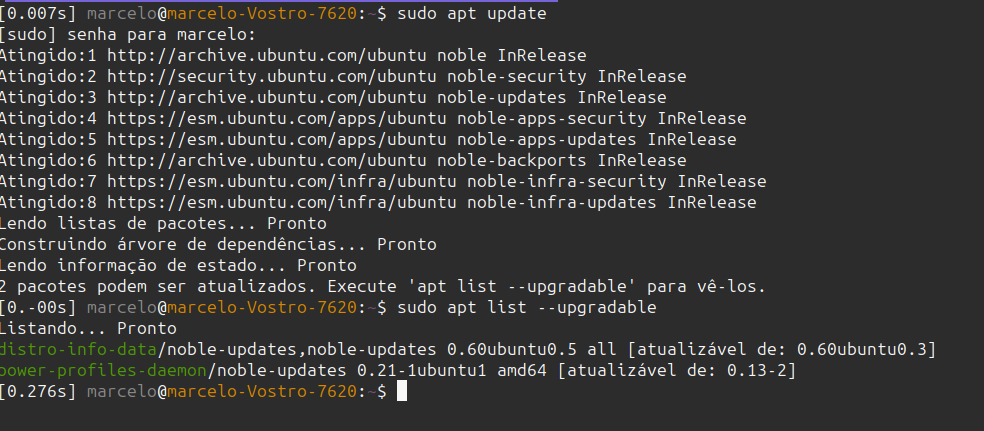The width and height of the screenshot is (984, 431).
Task: Click the esm infra URL on the Atingido:7 line
Action: pos(280,182)
